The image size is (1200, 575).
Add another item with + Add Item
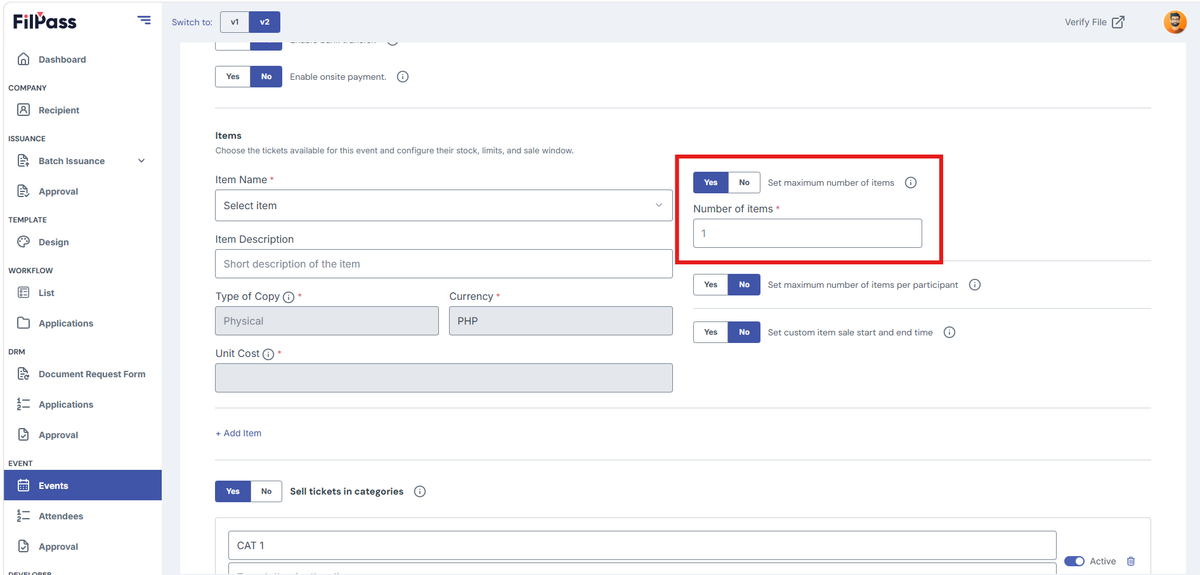238,433
